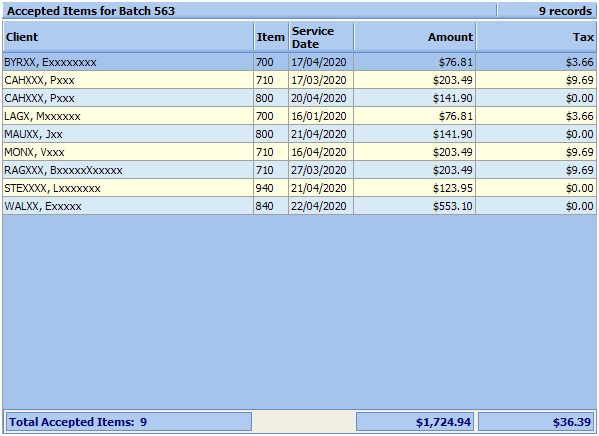Click service date 17/04/2020 for BYRXX
This screenshot has width=599, height=436.
point(321,62)
